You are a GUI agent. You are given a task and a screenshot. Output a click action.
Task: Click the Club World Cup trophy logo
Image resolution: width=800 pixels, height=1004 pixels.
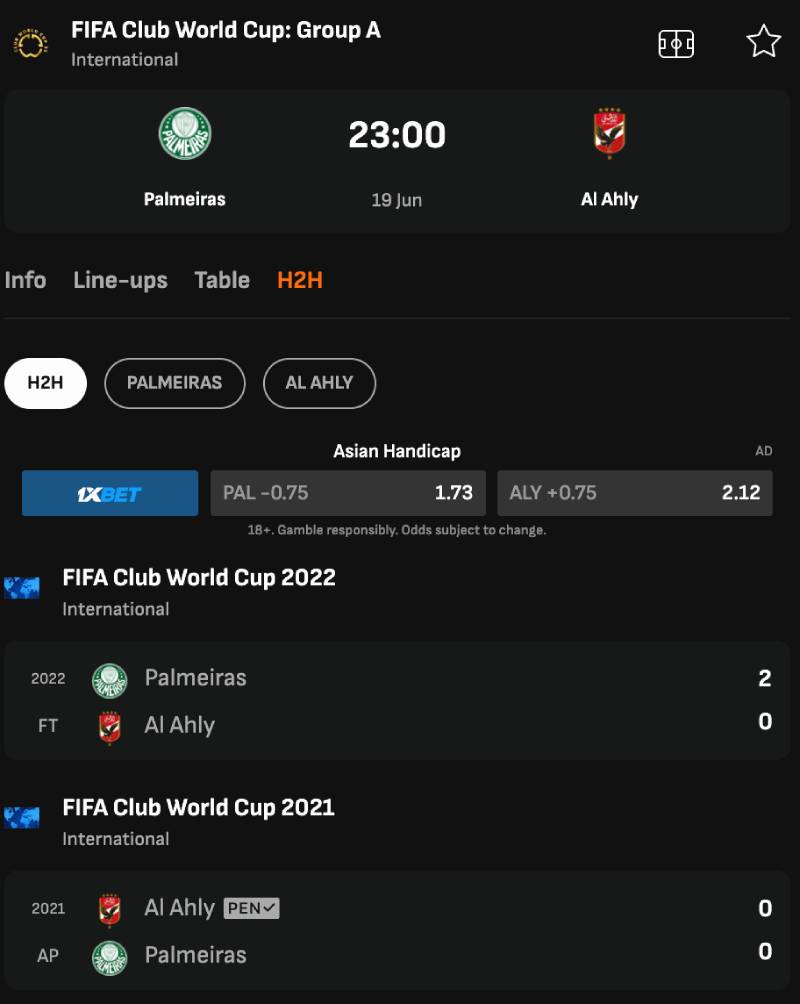click(x=30, y=43)
